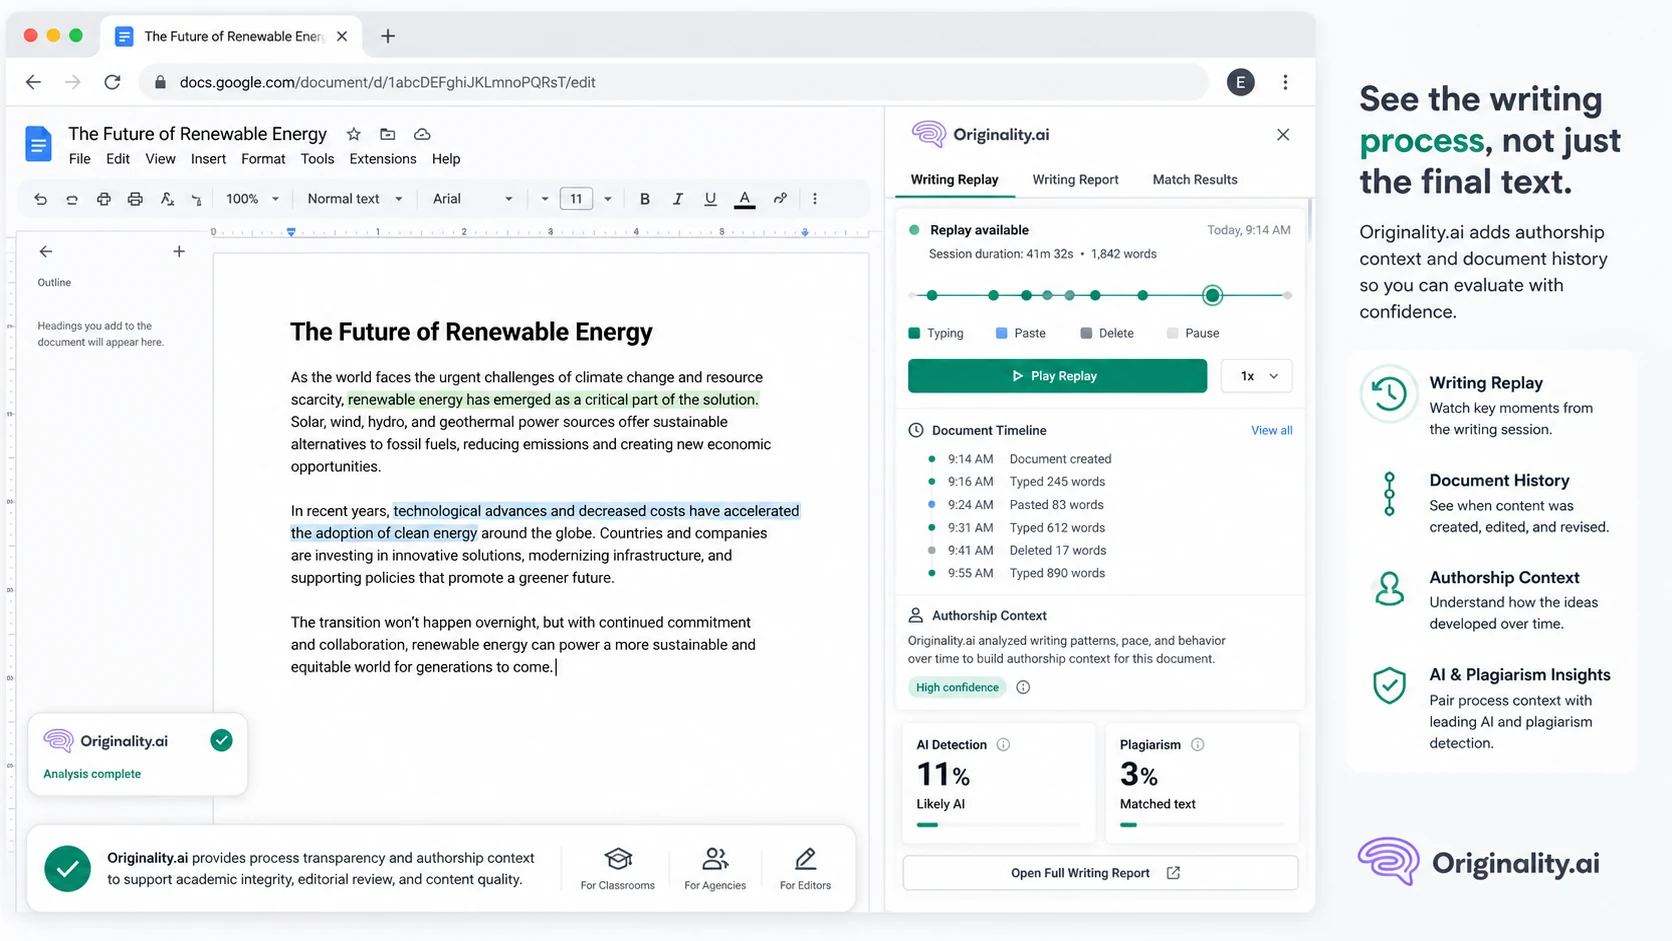Start the replay with Play Replay
This screenshot has width=1672, height=941.
tap(1057, 376)
